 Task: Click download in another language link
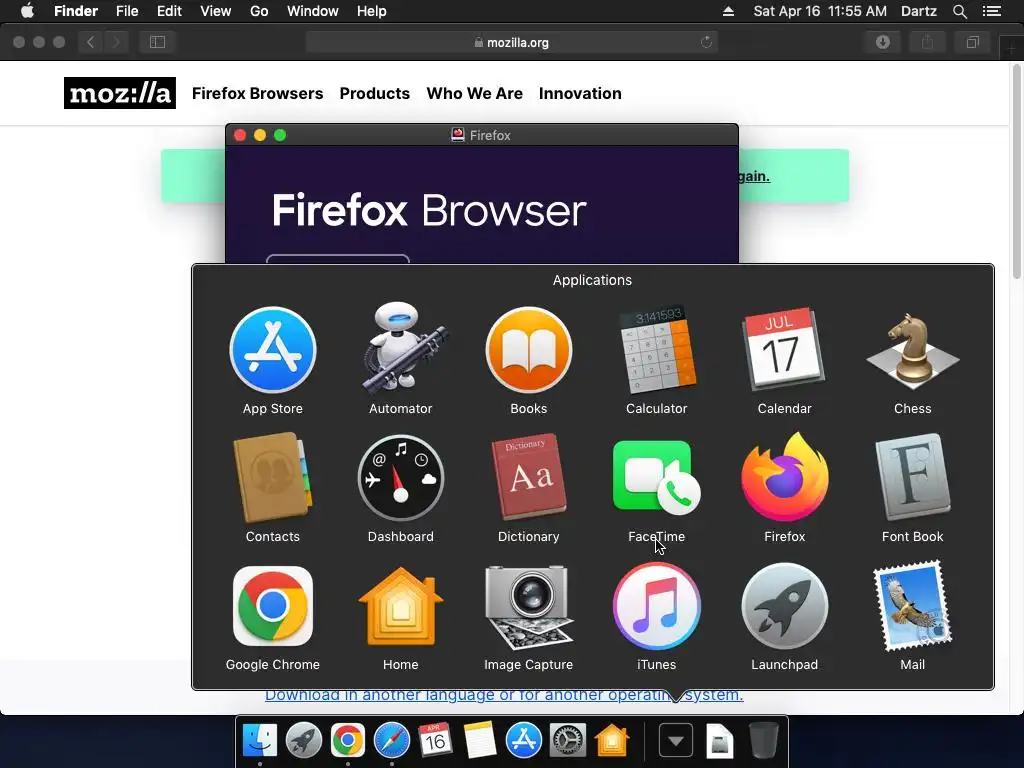click(x=504, y=696)
